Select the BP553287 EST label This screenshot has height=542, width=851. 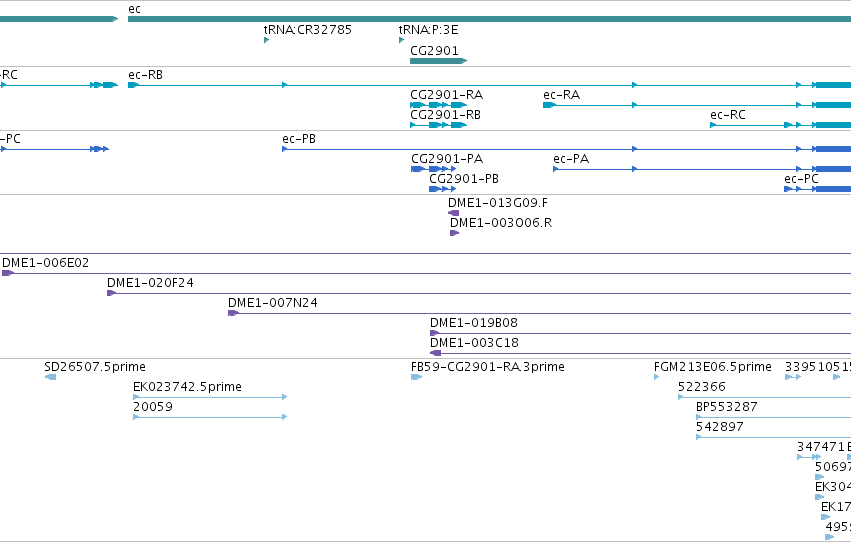(727, 407)
